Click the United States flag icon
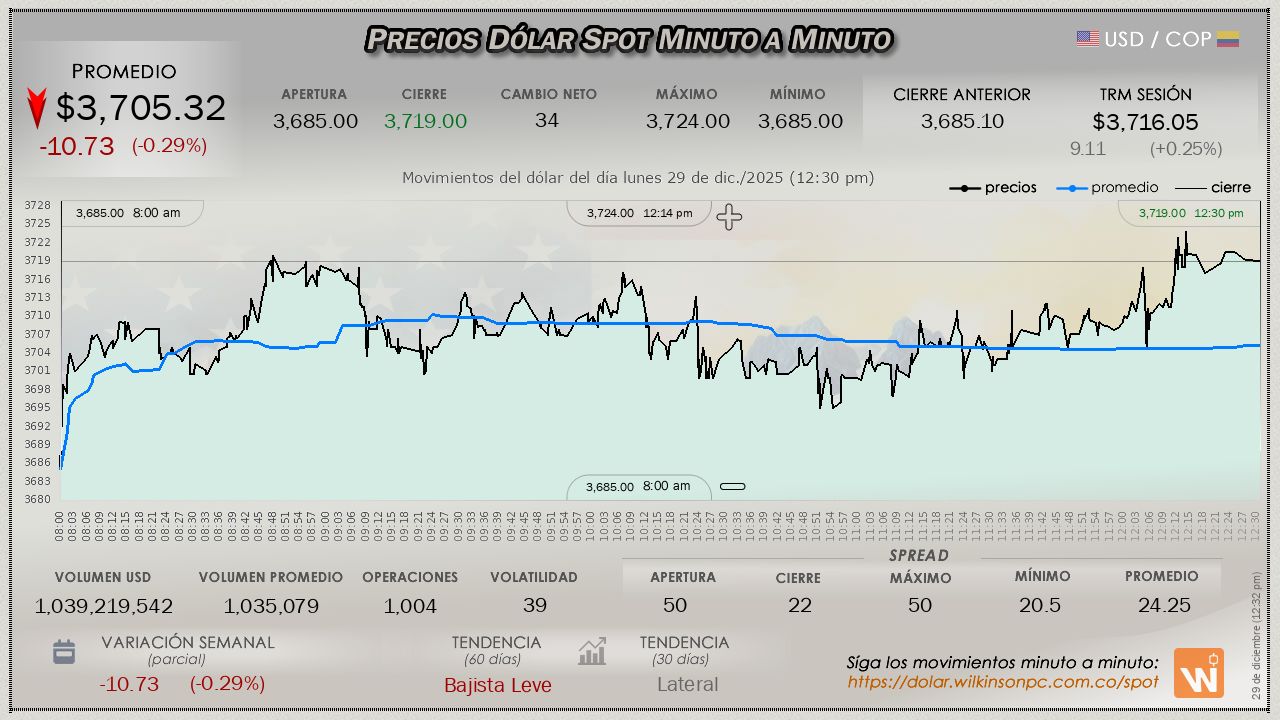Image resolution: width=1280 pixels, height=720 pixels. pos(1088,39)
